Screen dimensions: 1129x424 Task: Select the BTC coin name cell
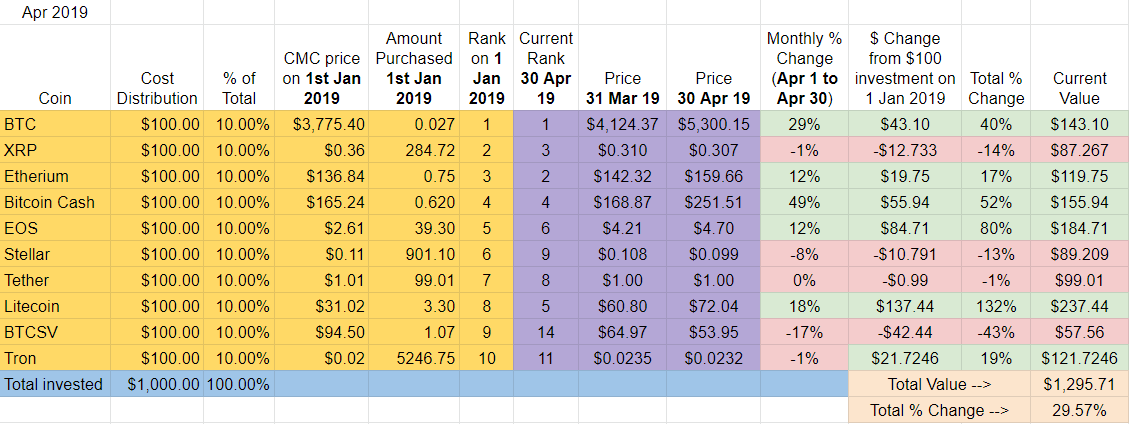[x=55, y=125]
